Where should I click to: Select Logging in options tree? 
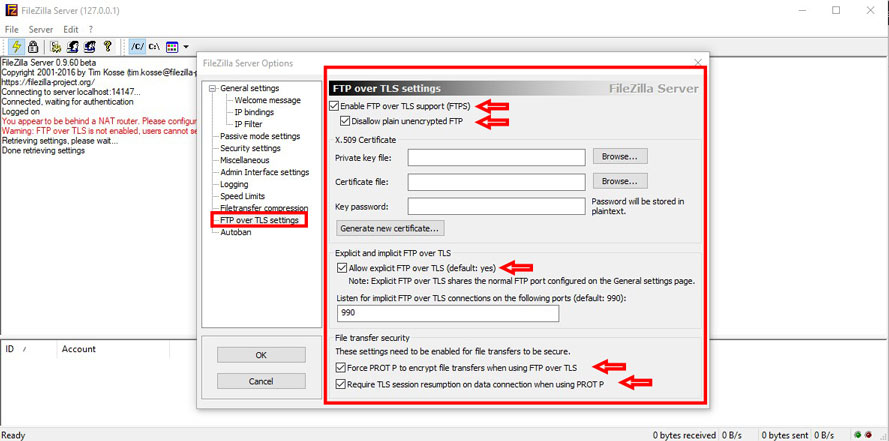[234, 184]
